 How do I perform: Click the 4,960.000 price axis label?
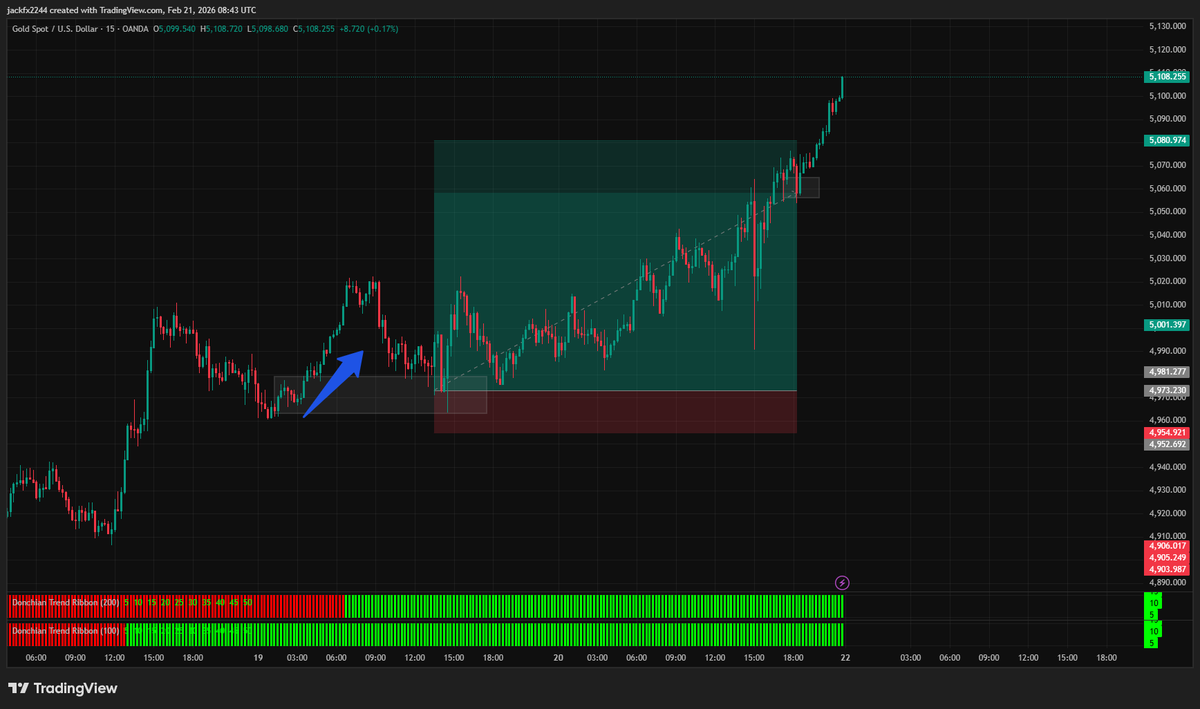(x=1167, y=420)
